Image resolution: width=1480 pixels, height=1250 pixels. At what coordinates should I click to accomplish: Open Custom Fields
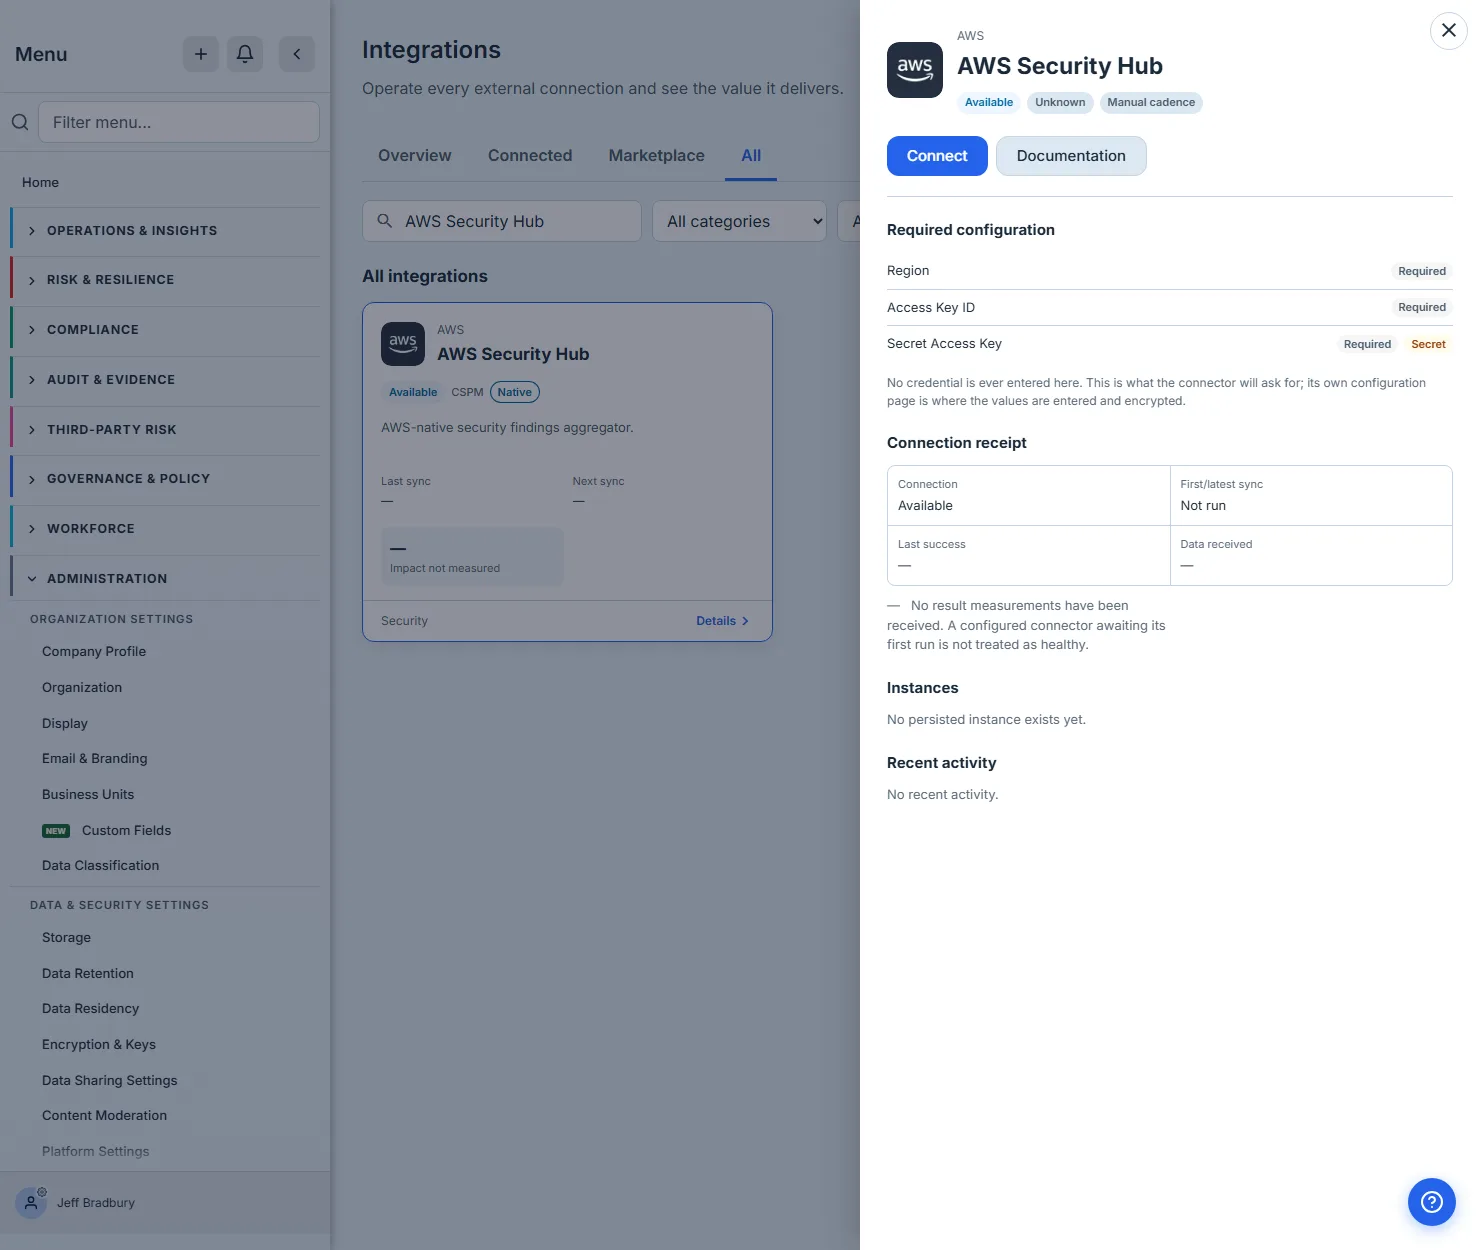click(126, 831)
